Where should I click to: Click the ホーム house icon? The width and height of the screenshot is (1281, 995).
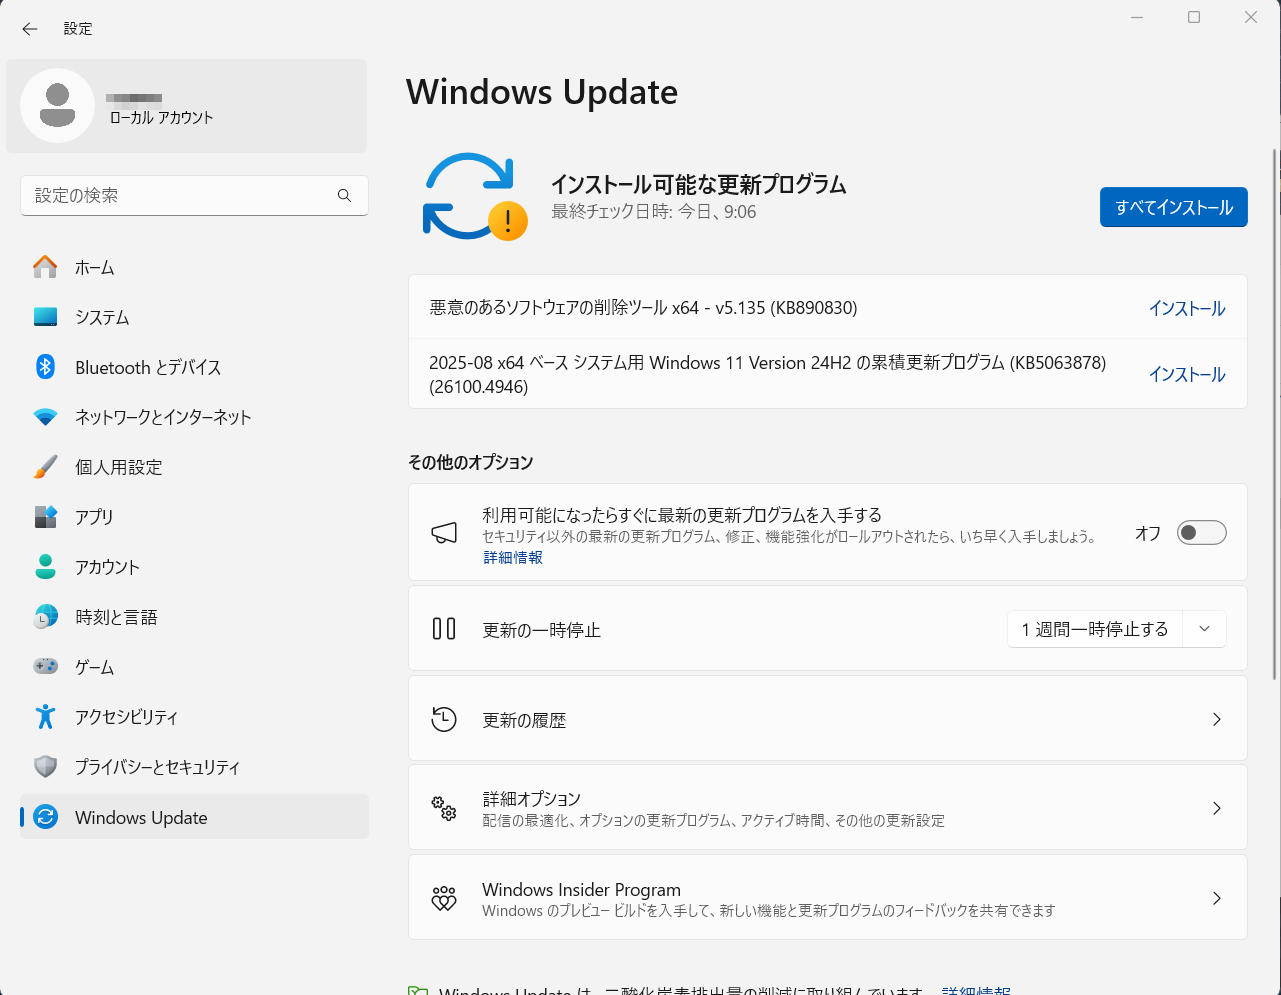point(45,267)
